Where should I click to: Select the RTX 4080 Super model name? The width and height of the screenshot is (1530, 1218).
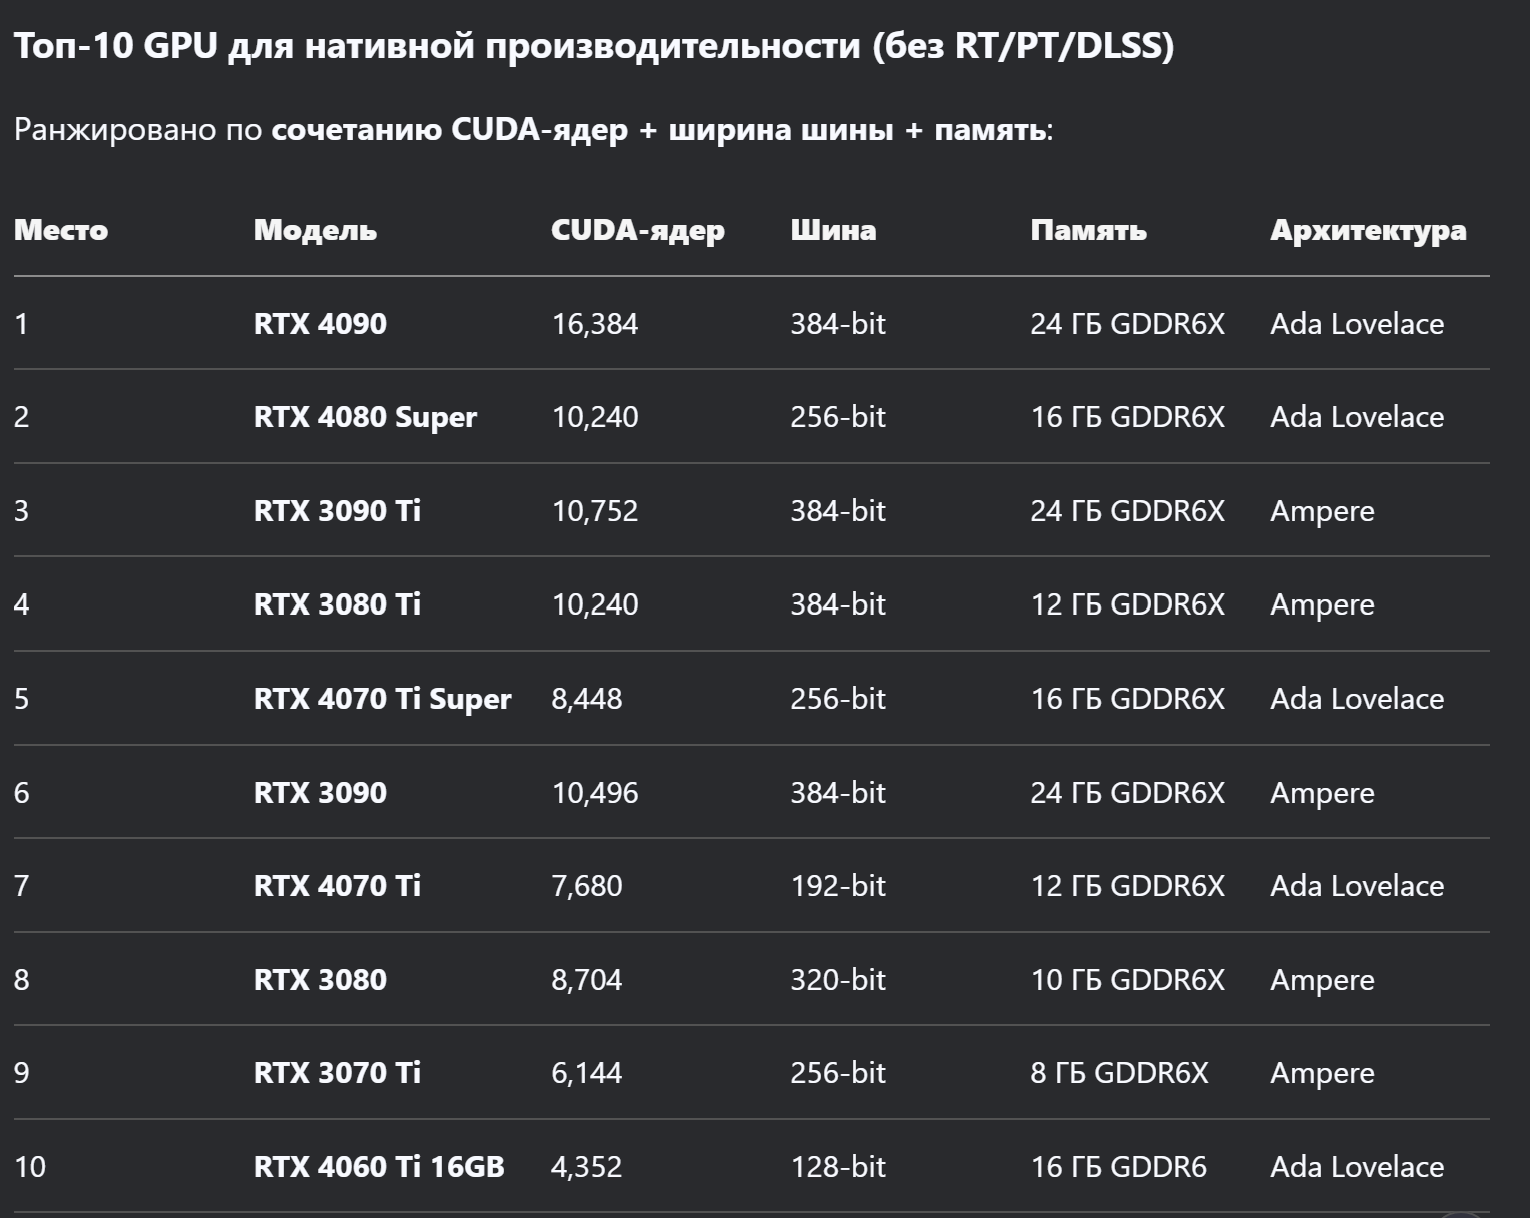[365, 417]
